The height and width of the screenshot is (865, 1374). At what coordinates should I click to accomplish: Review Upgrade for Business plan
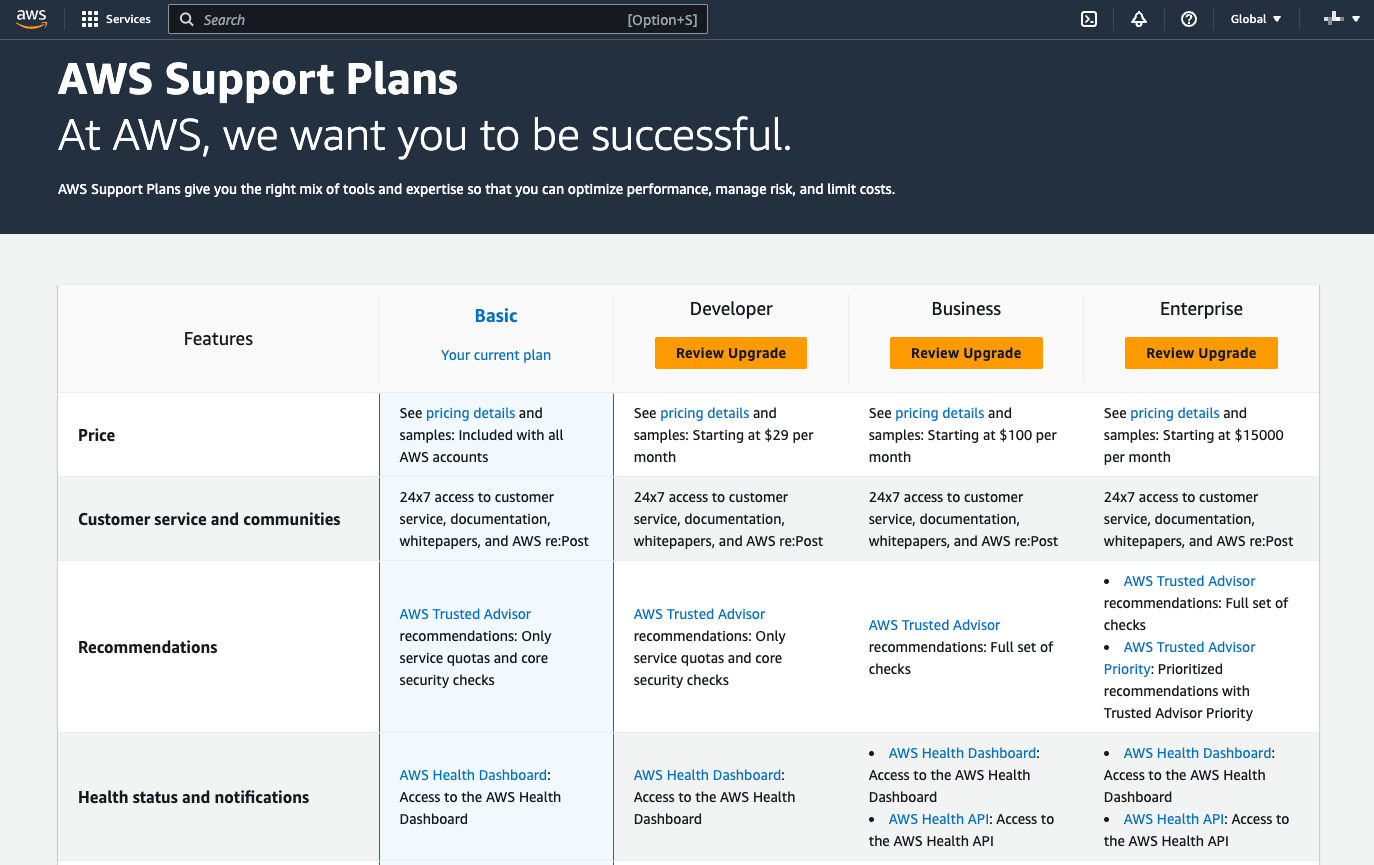[x=966, y=353]
